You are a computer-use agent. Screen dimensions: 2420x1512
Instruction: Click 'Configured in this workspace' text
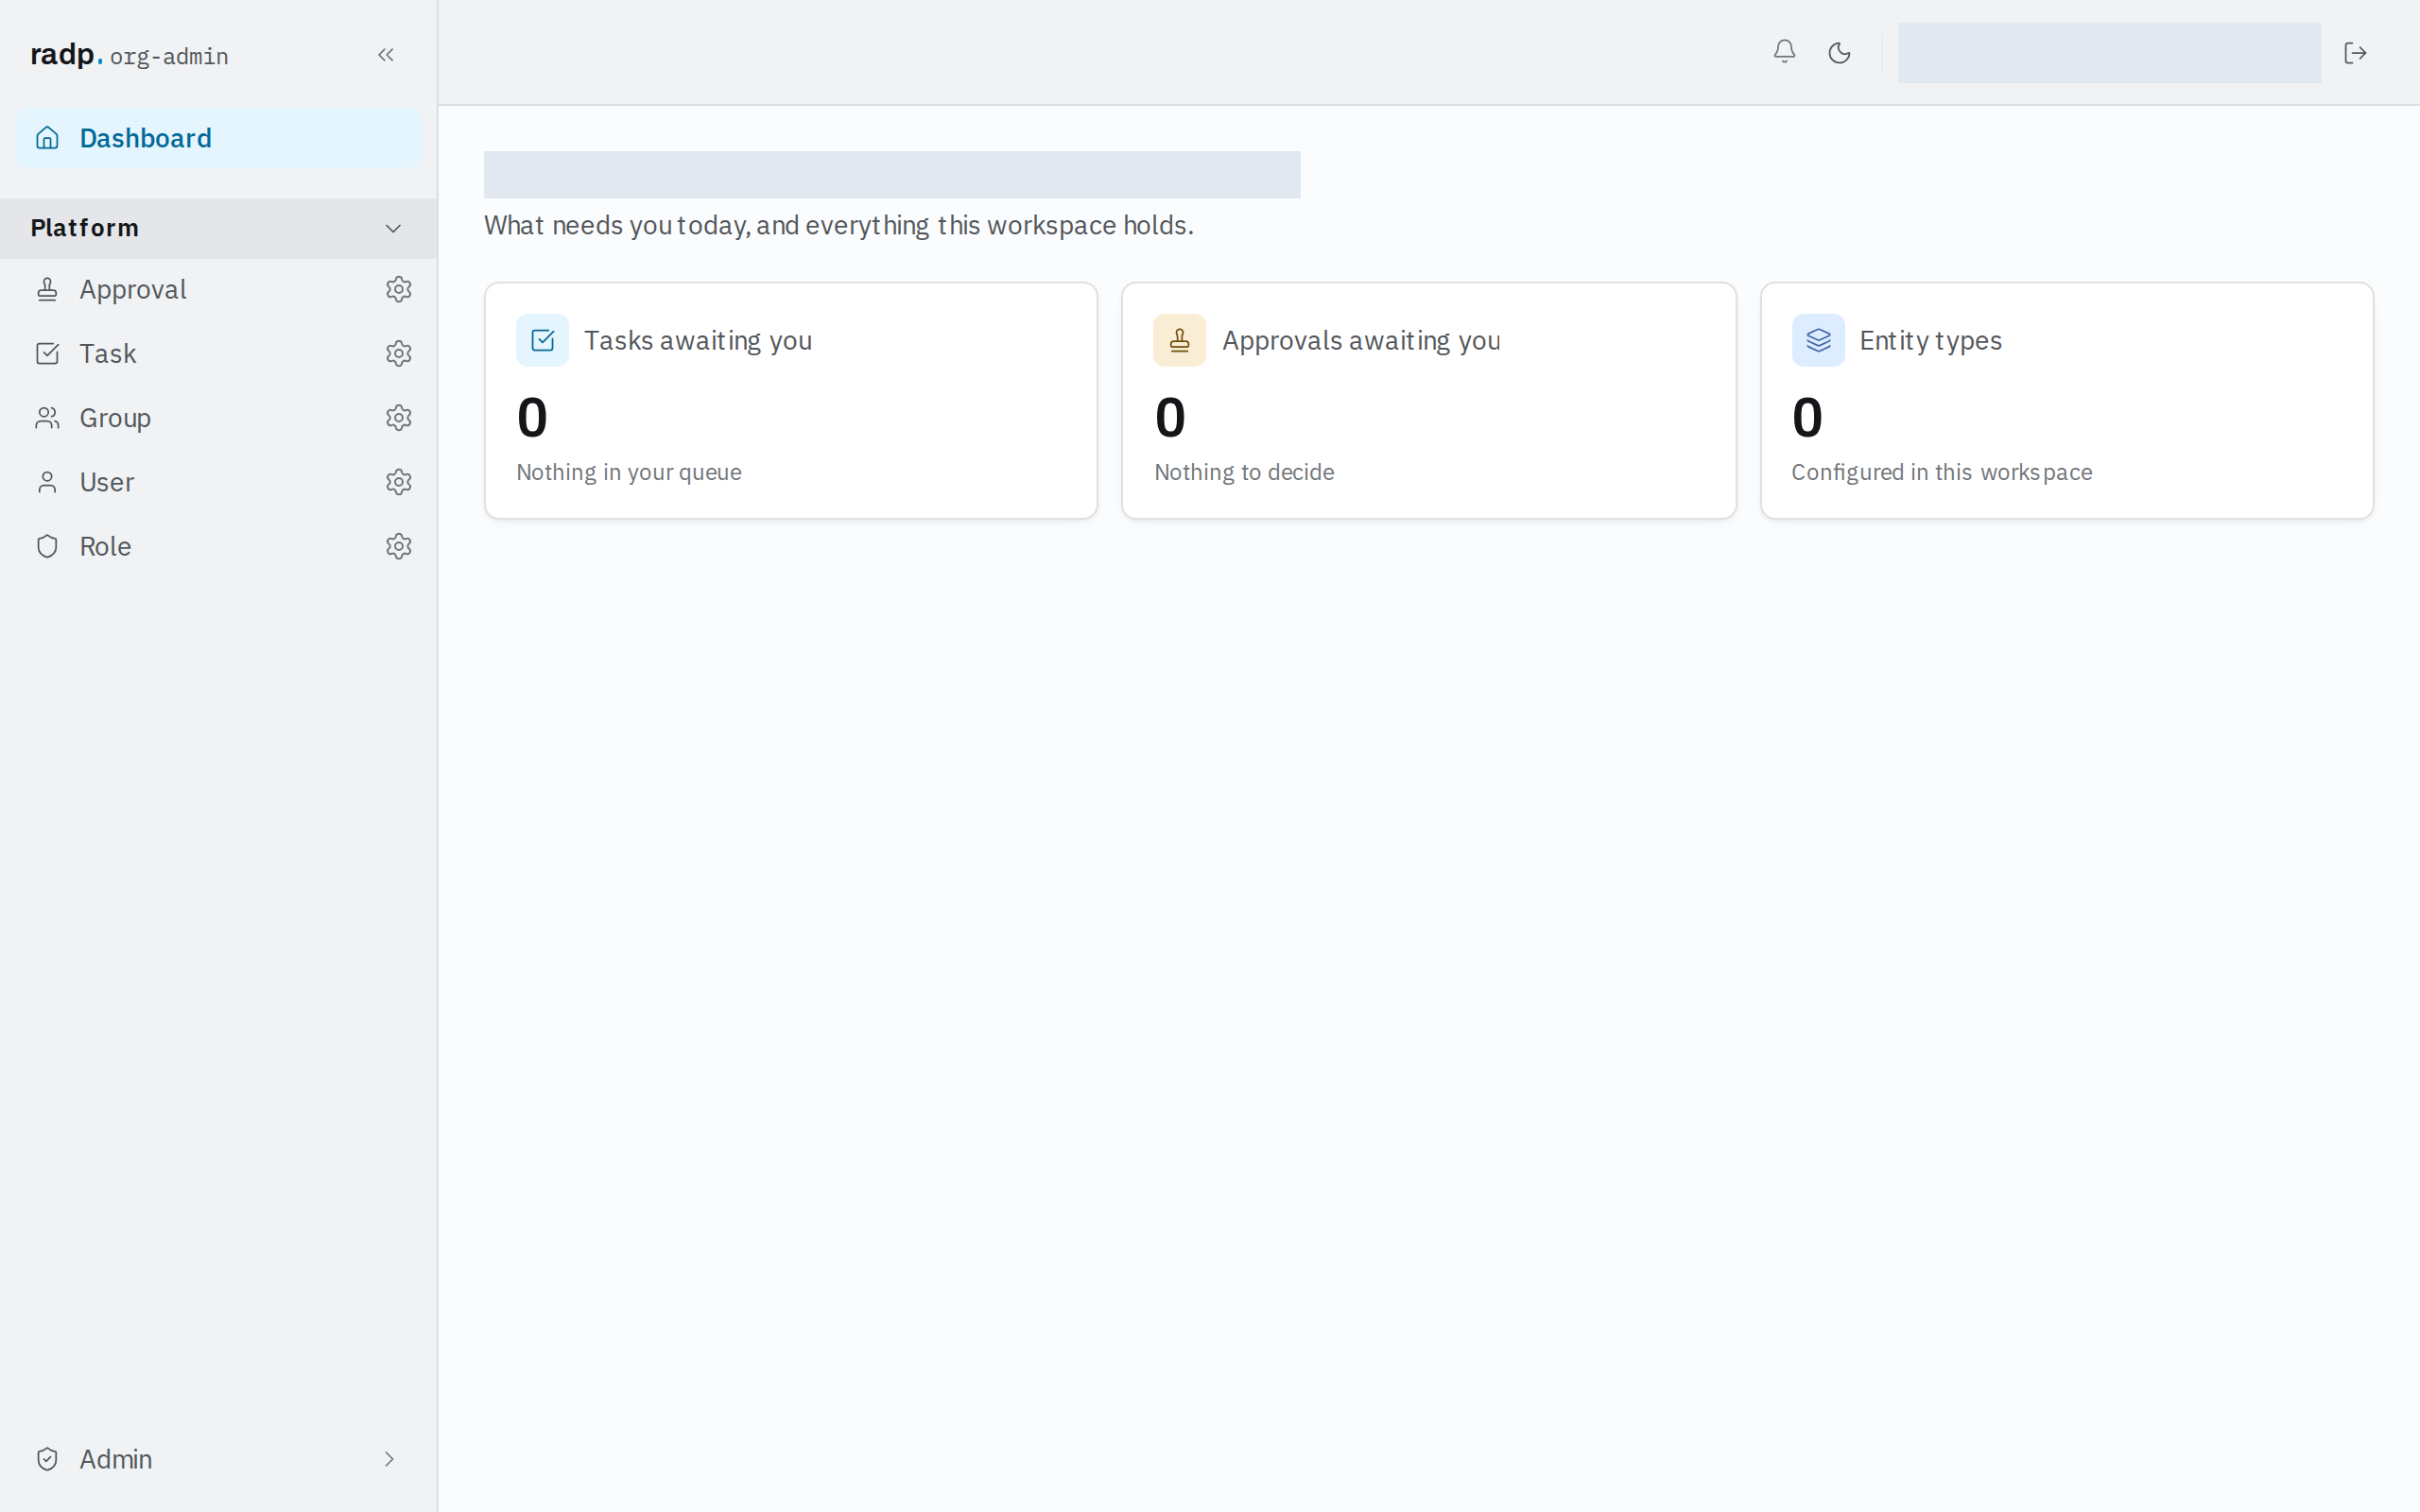[1941, 472]
